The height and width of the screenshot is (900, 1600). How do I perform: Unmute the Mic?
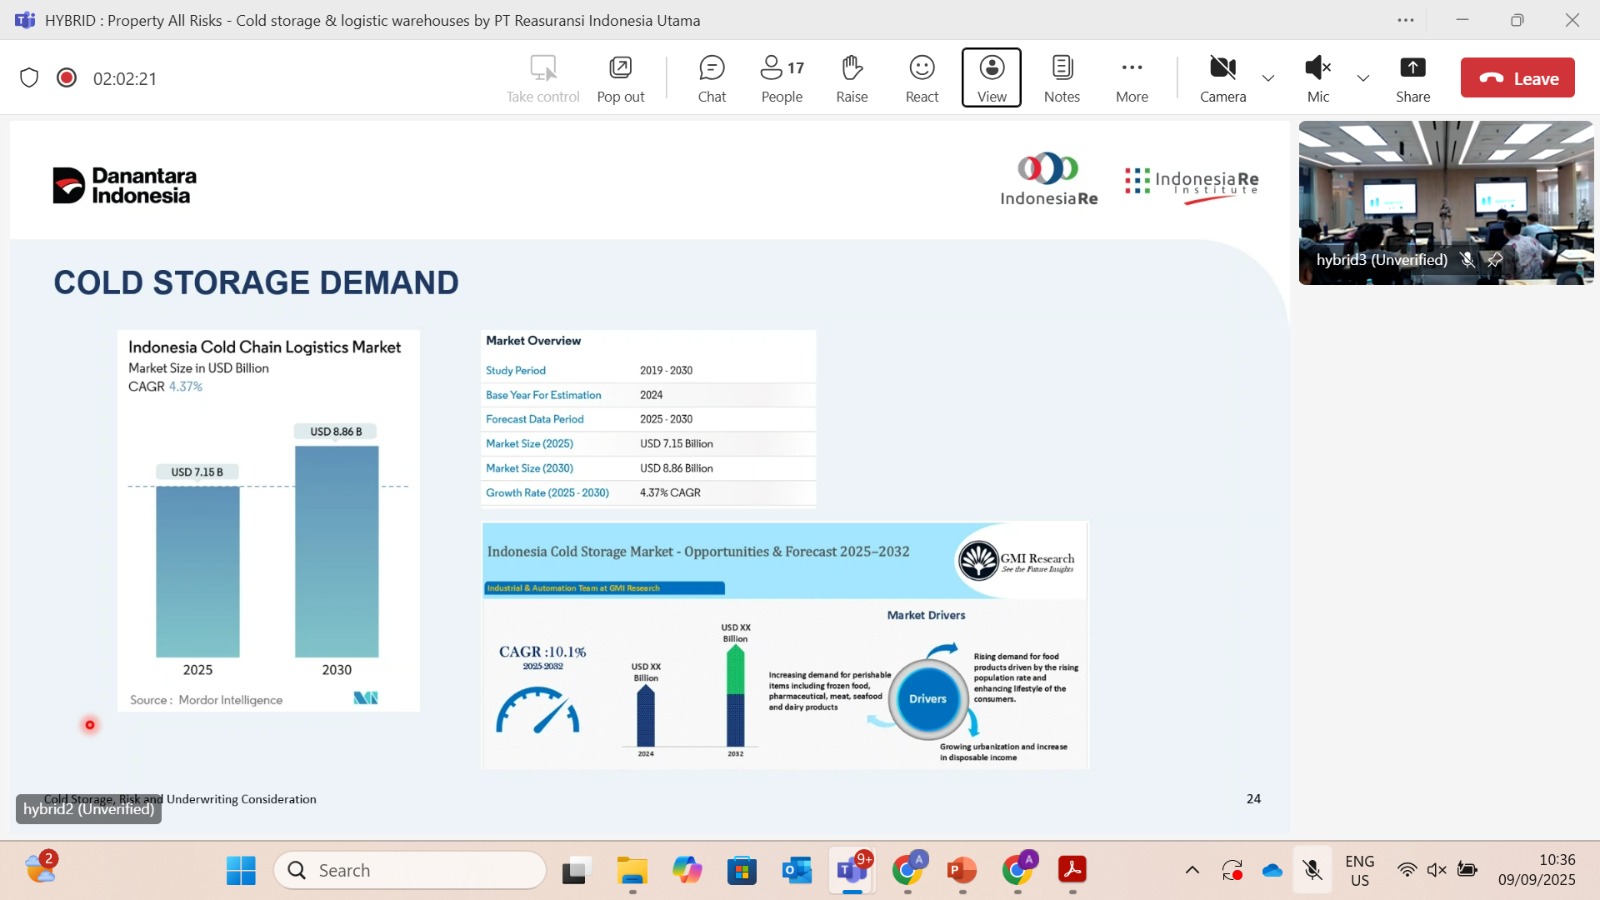point(1317,78)
